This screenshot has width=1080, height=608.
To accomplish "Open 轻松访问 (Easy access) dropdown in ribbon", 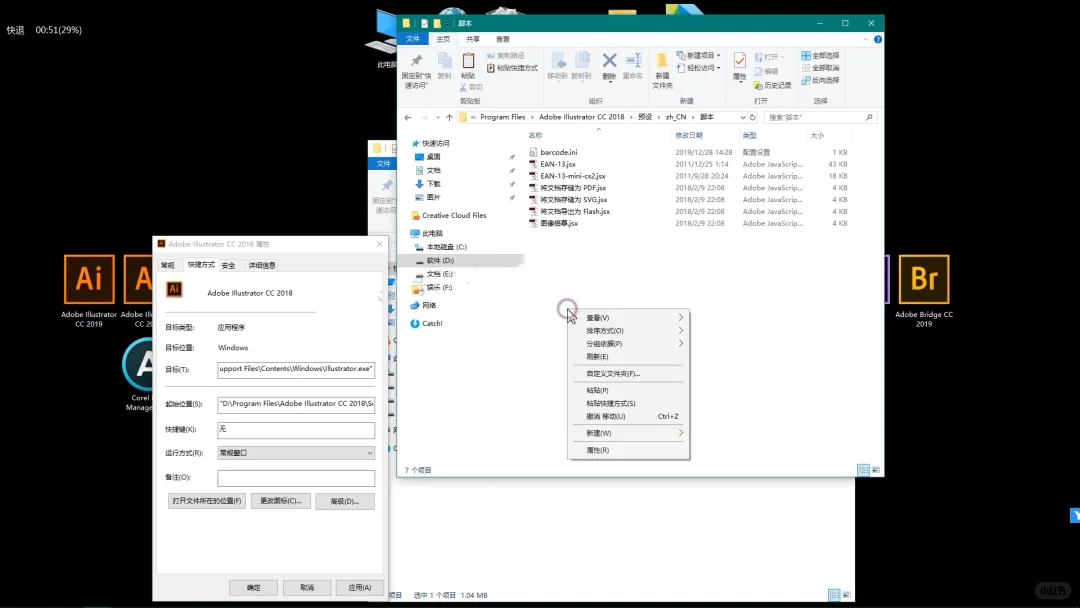I will (698, 68).
